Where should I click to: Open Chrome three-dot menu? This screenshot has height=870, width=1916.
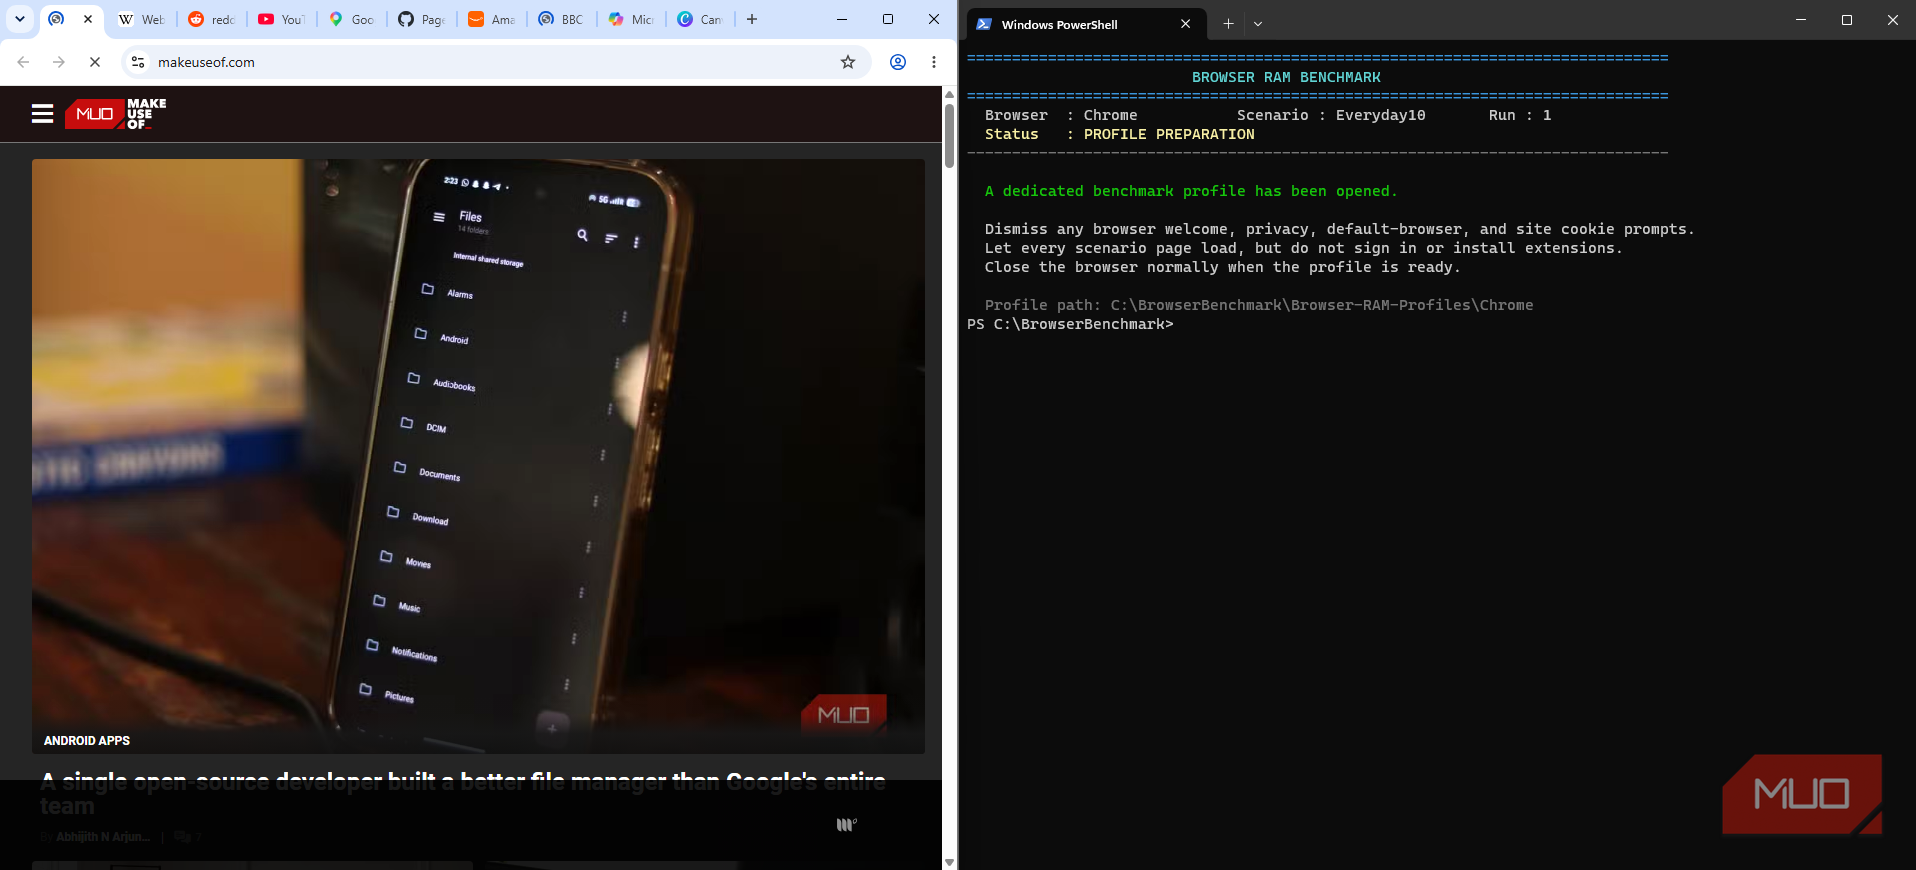(x=934, y=62)
